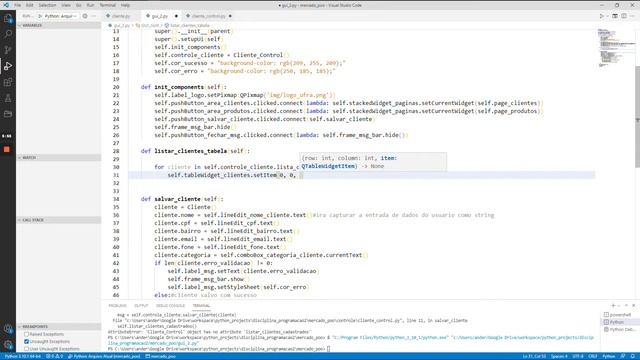Open debug views ellipsis menu

coord(94,16)
